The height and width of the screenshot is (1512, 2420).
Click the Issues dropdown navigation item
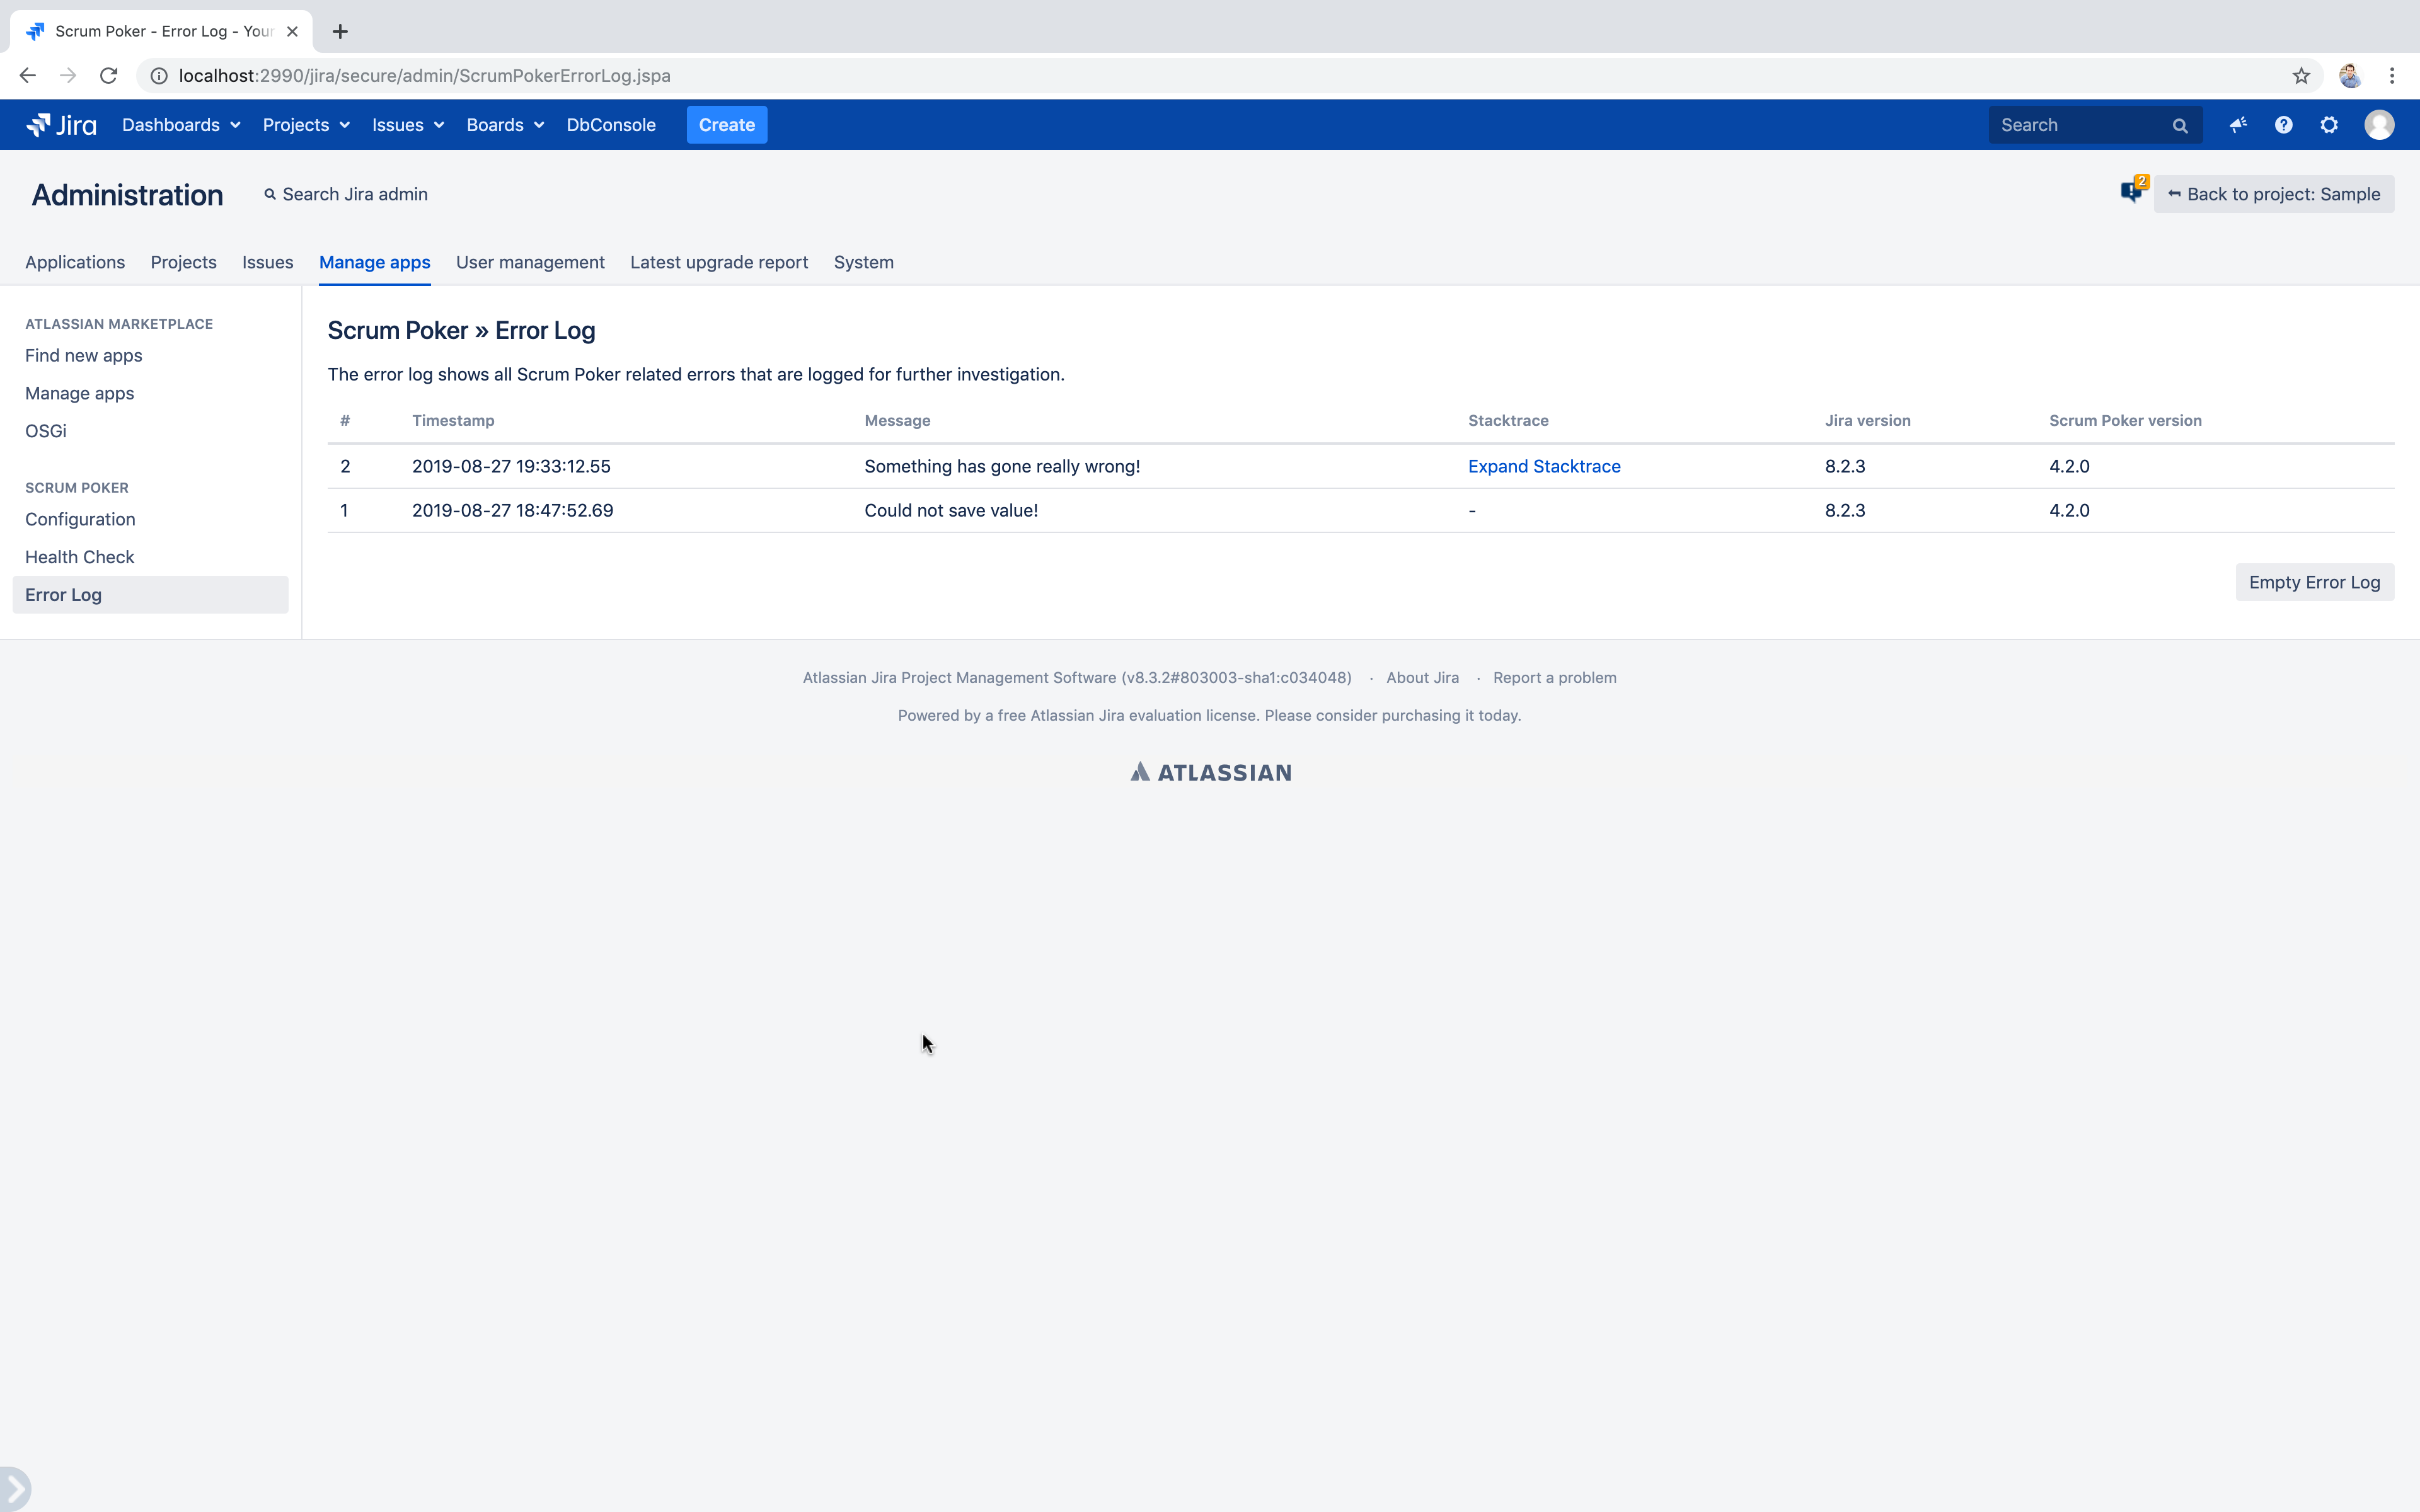(x=408, y=123)
